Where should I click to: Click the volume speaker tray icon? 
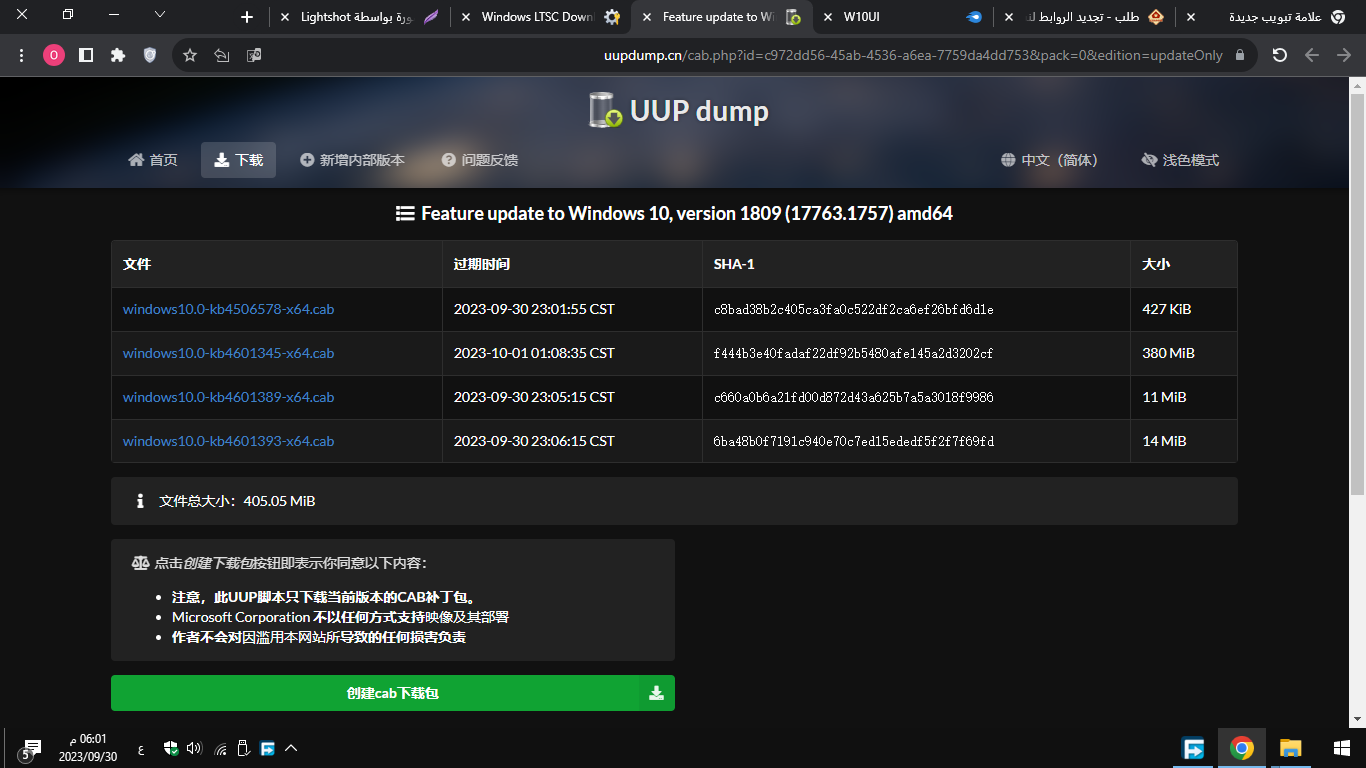[194, 748]
